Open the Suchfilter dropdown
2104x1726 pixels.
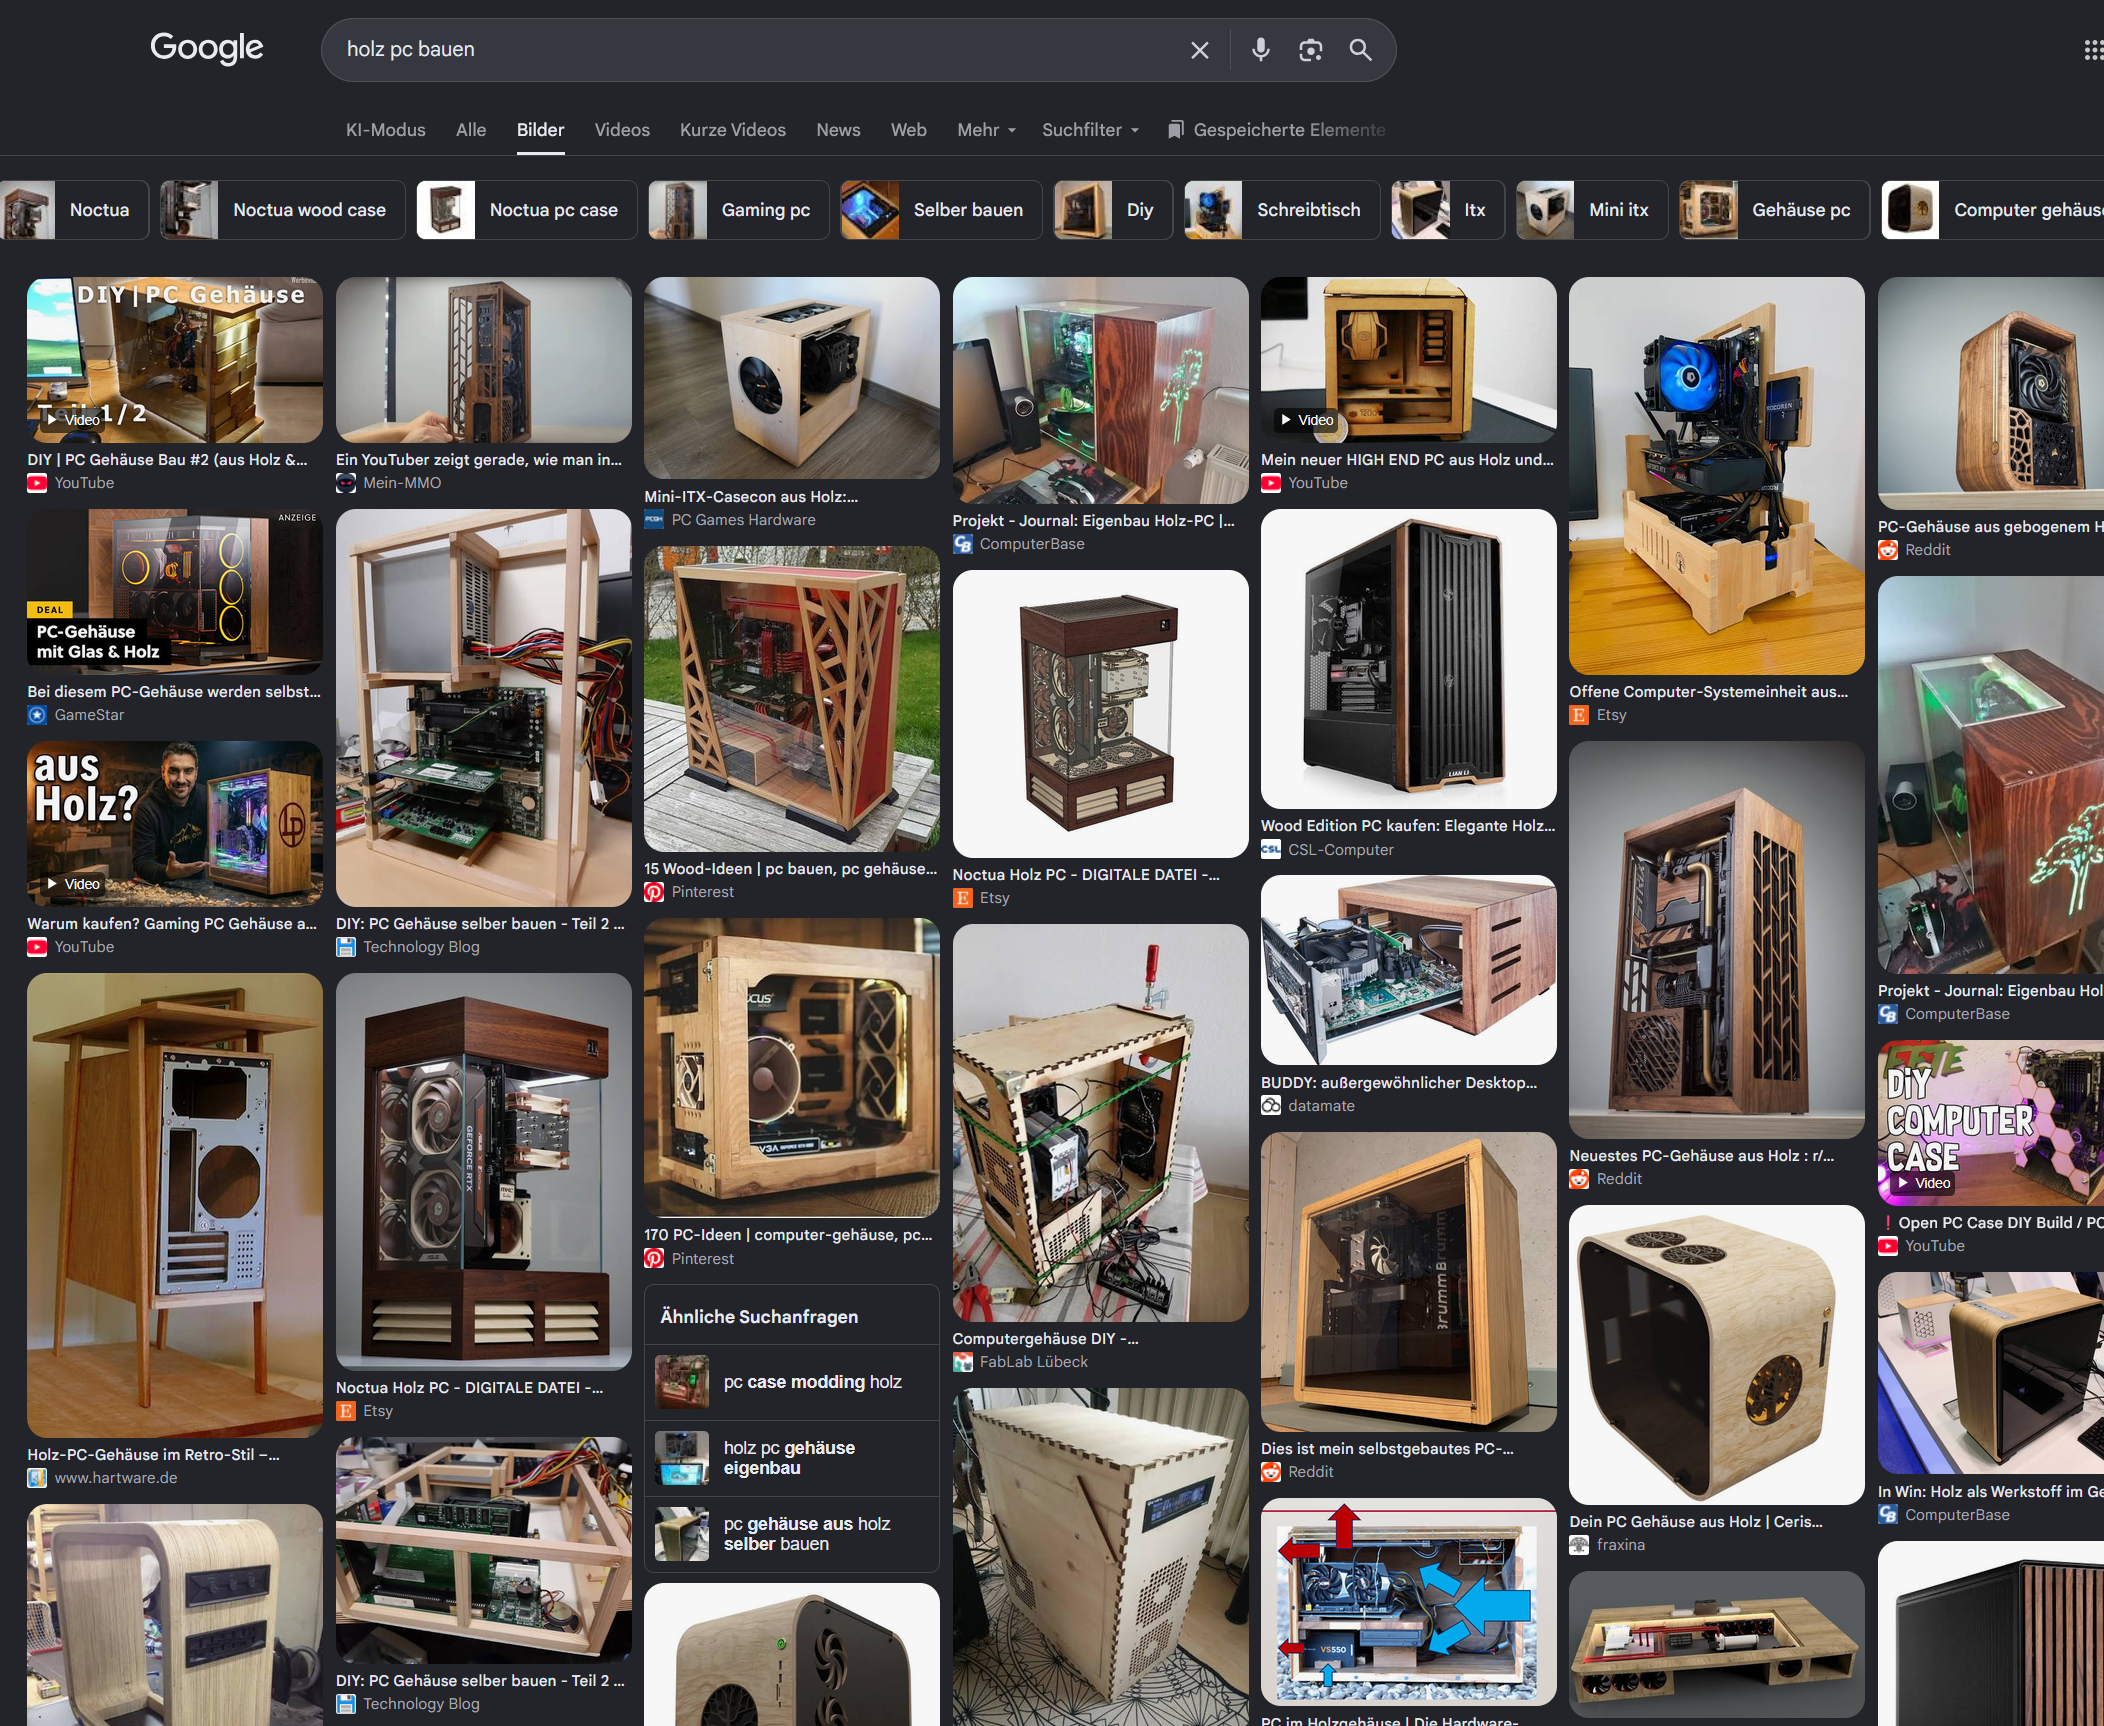pos(1090,130)
